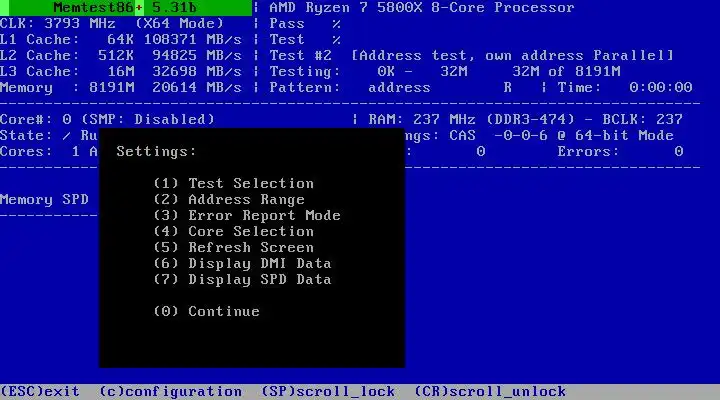
Task: Choose (2) Address Range option
Action: (229, 199)
